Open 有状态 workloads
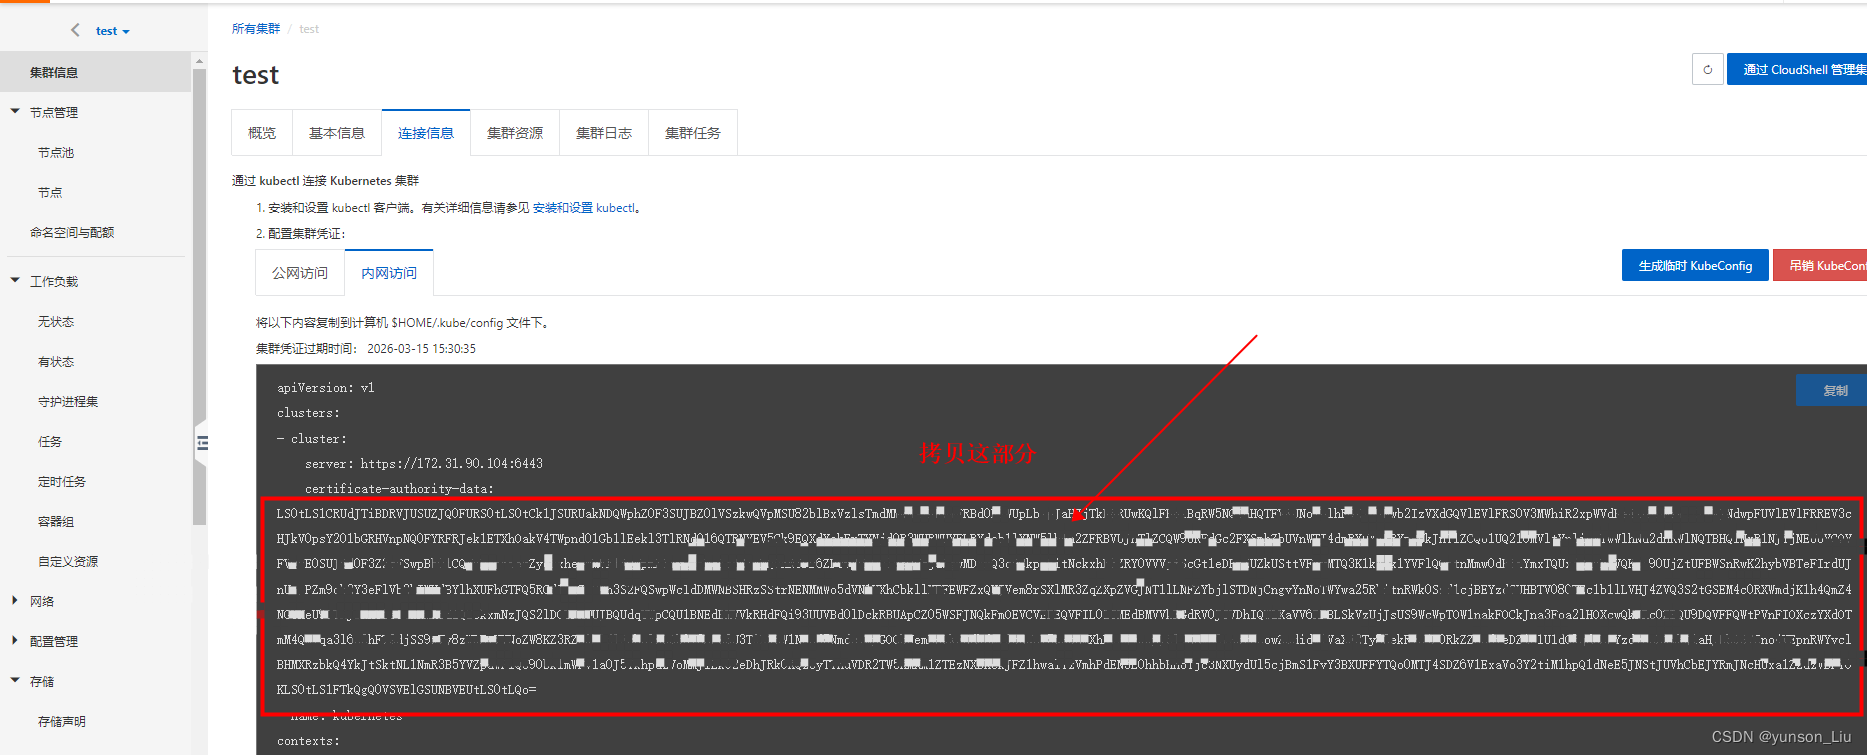1867x755 pixels. point(56,362)
